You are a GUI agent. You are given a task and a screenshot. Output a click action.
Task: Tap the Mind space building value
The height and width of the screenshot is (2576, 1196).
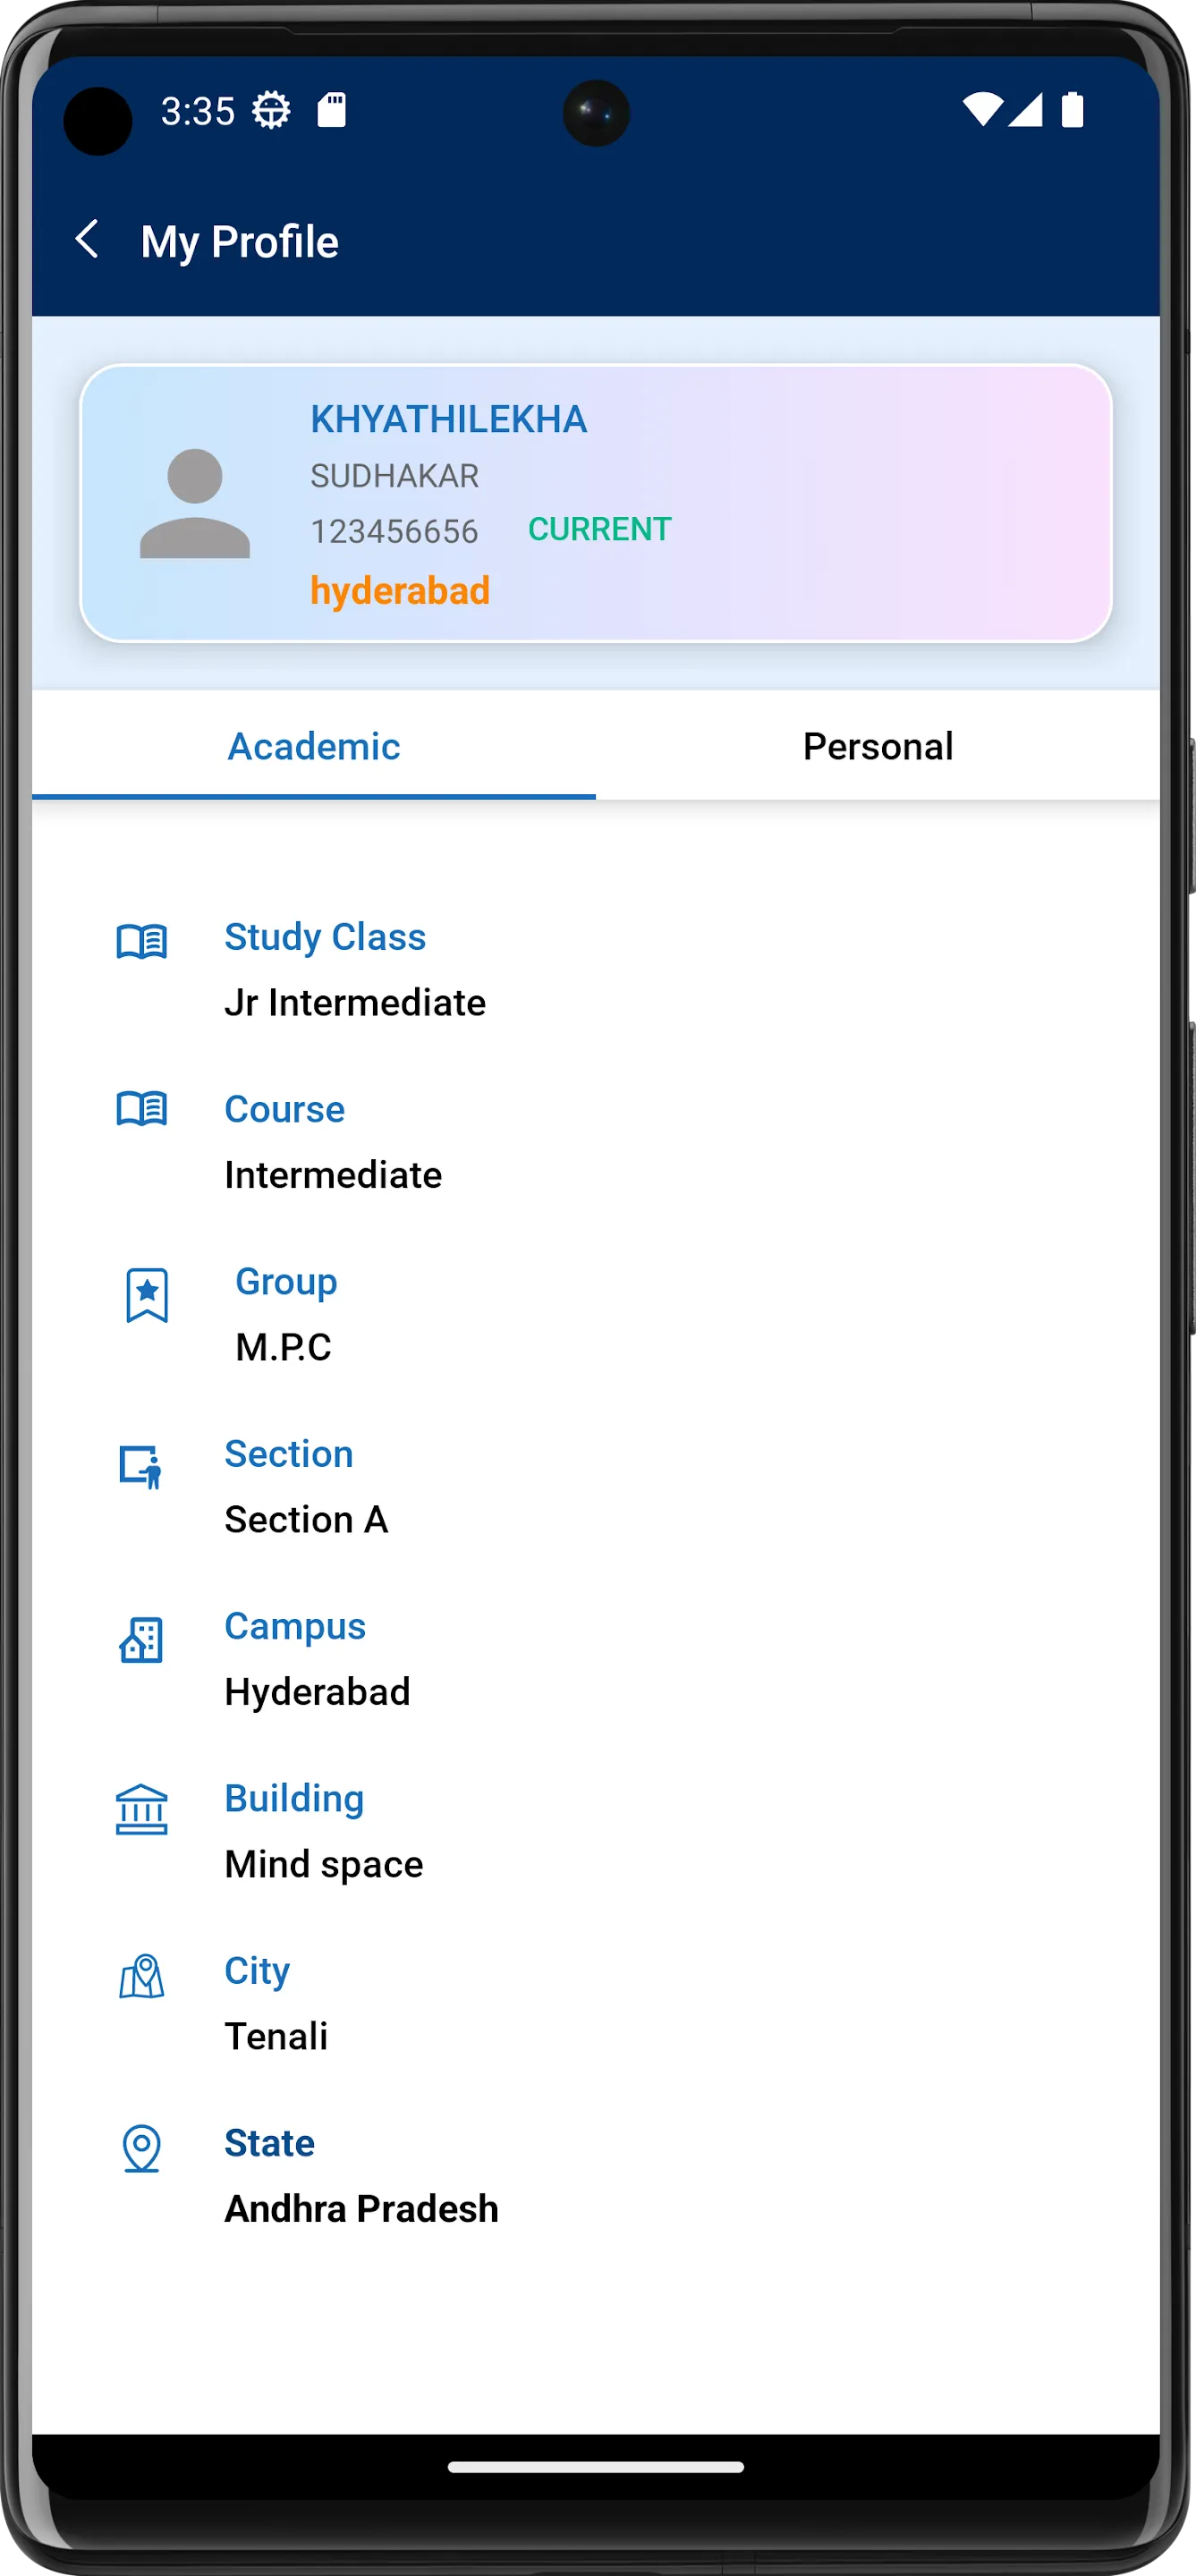(324, 1864)
